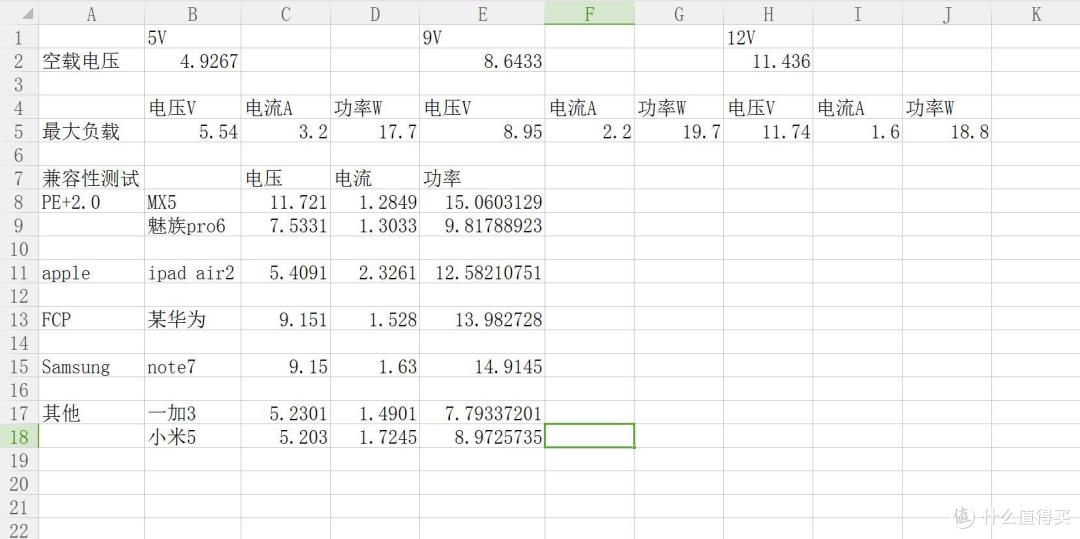Click the PE+2.0 cell

[x=92, y=202]
